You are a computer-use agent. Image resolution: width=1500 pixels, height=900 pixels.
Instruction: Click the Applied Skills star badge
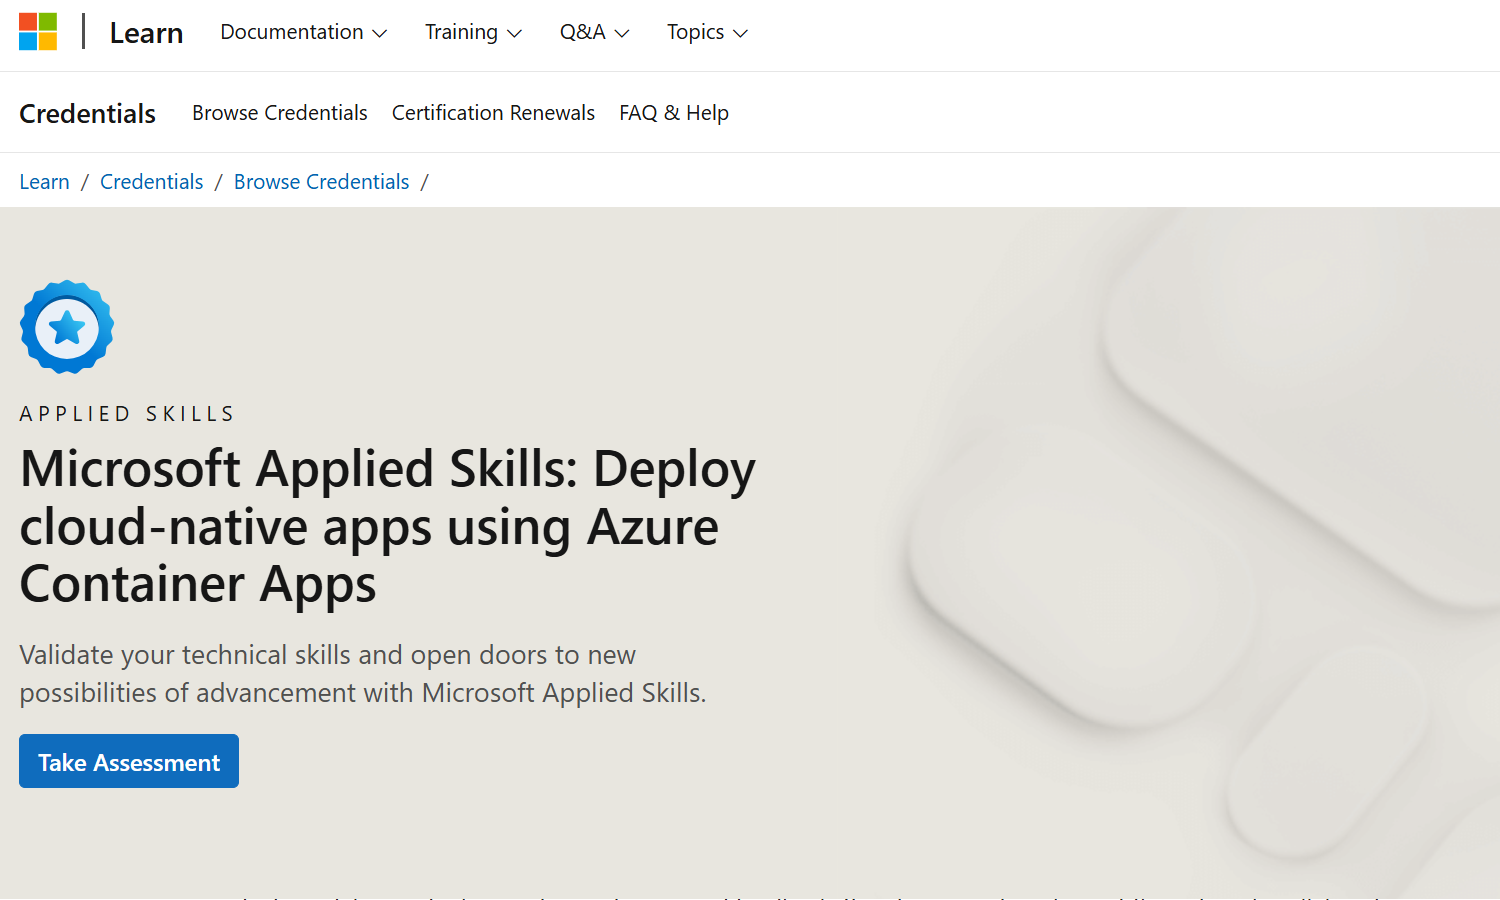coord(67,327)
